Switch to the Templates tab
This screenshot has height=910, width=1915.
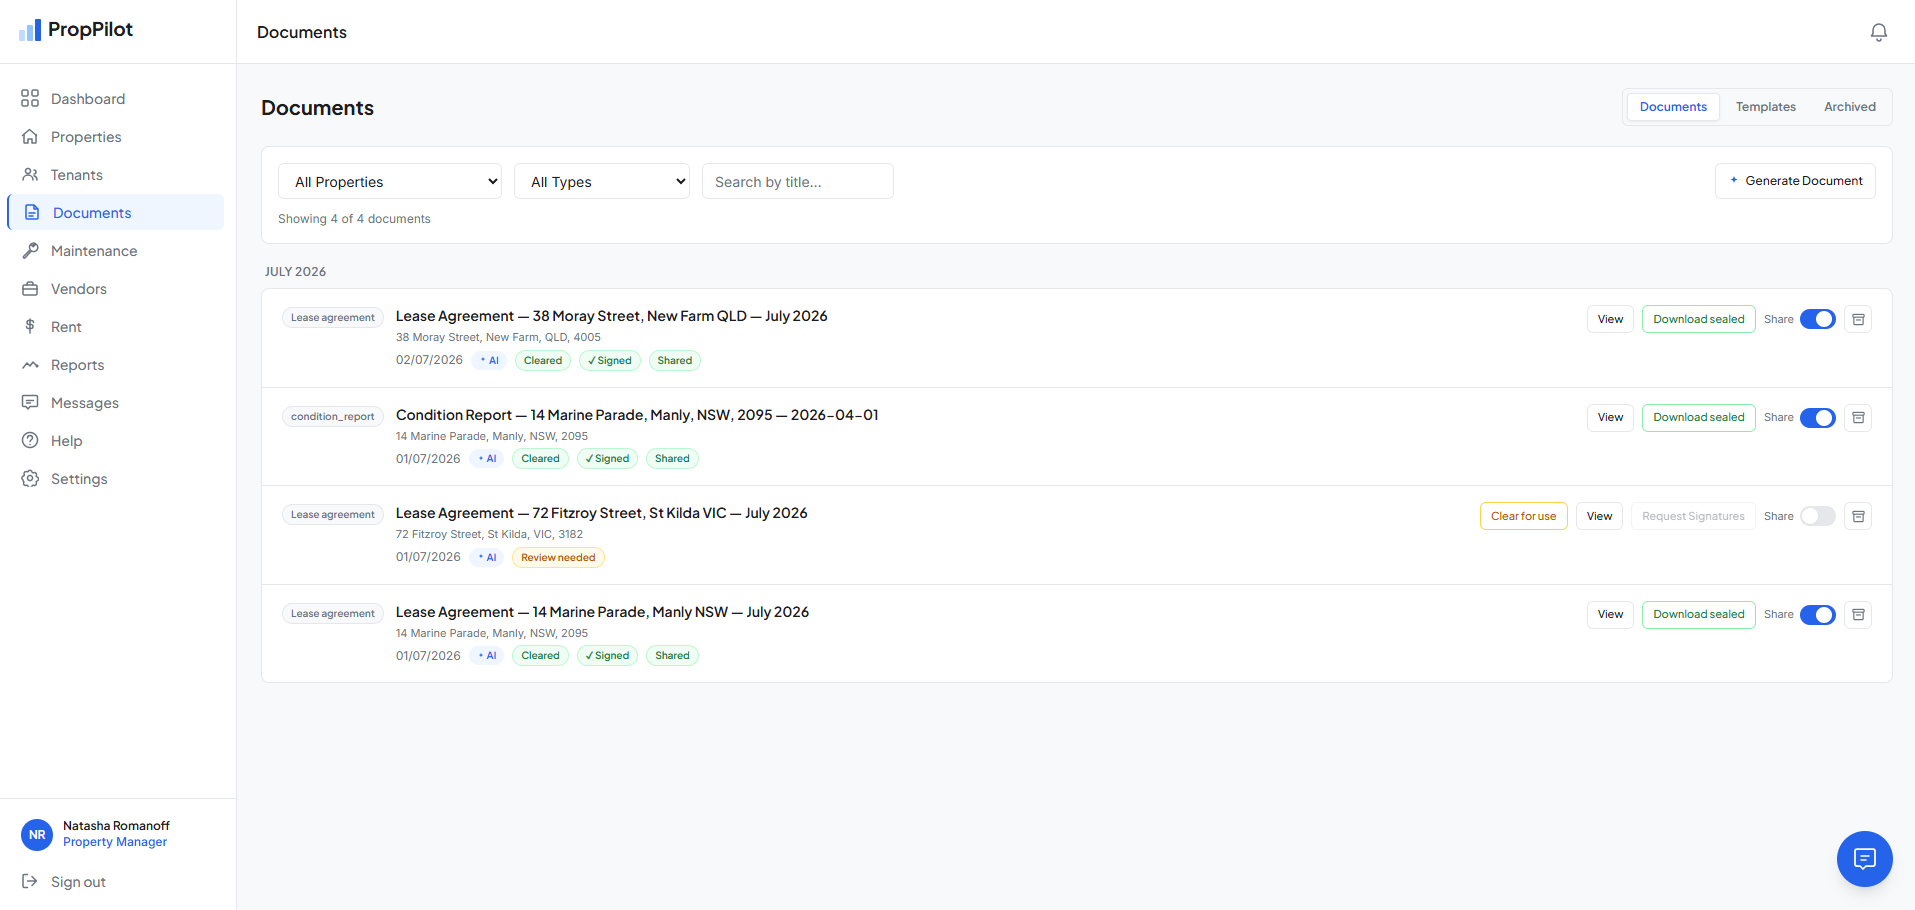tap(1765, 107)
